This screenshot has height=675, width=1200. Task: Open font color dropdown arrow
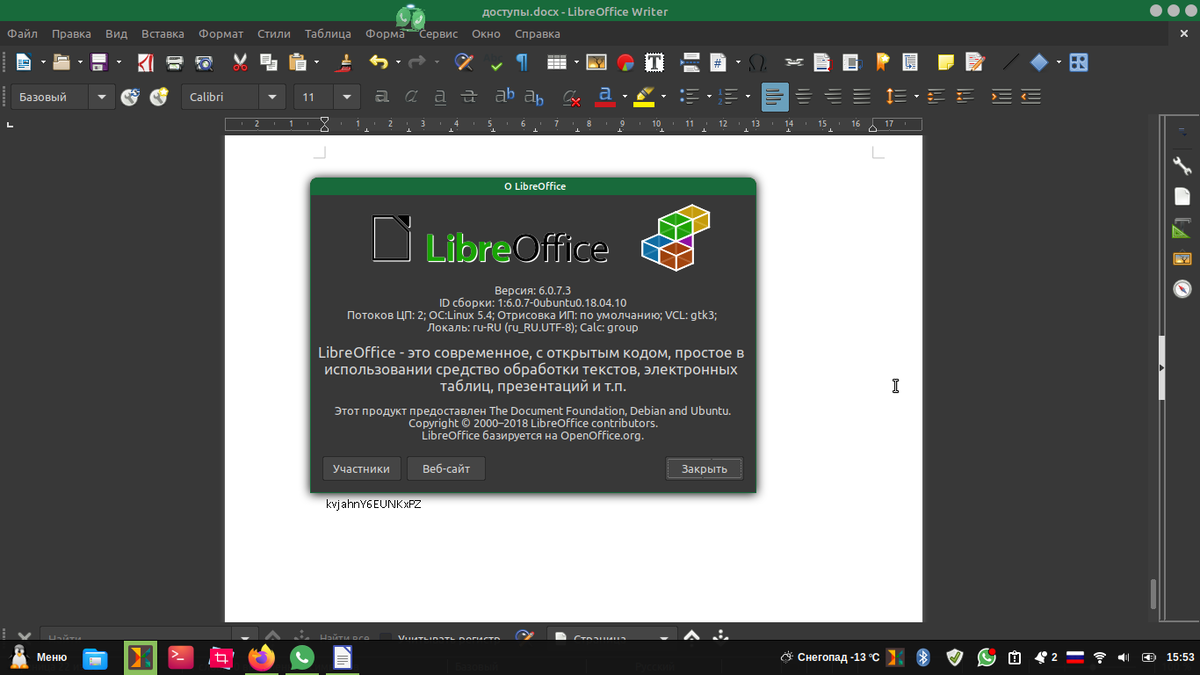pos(624,97)
